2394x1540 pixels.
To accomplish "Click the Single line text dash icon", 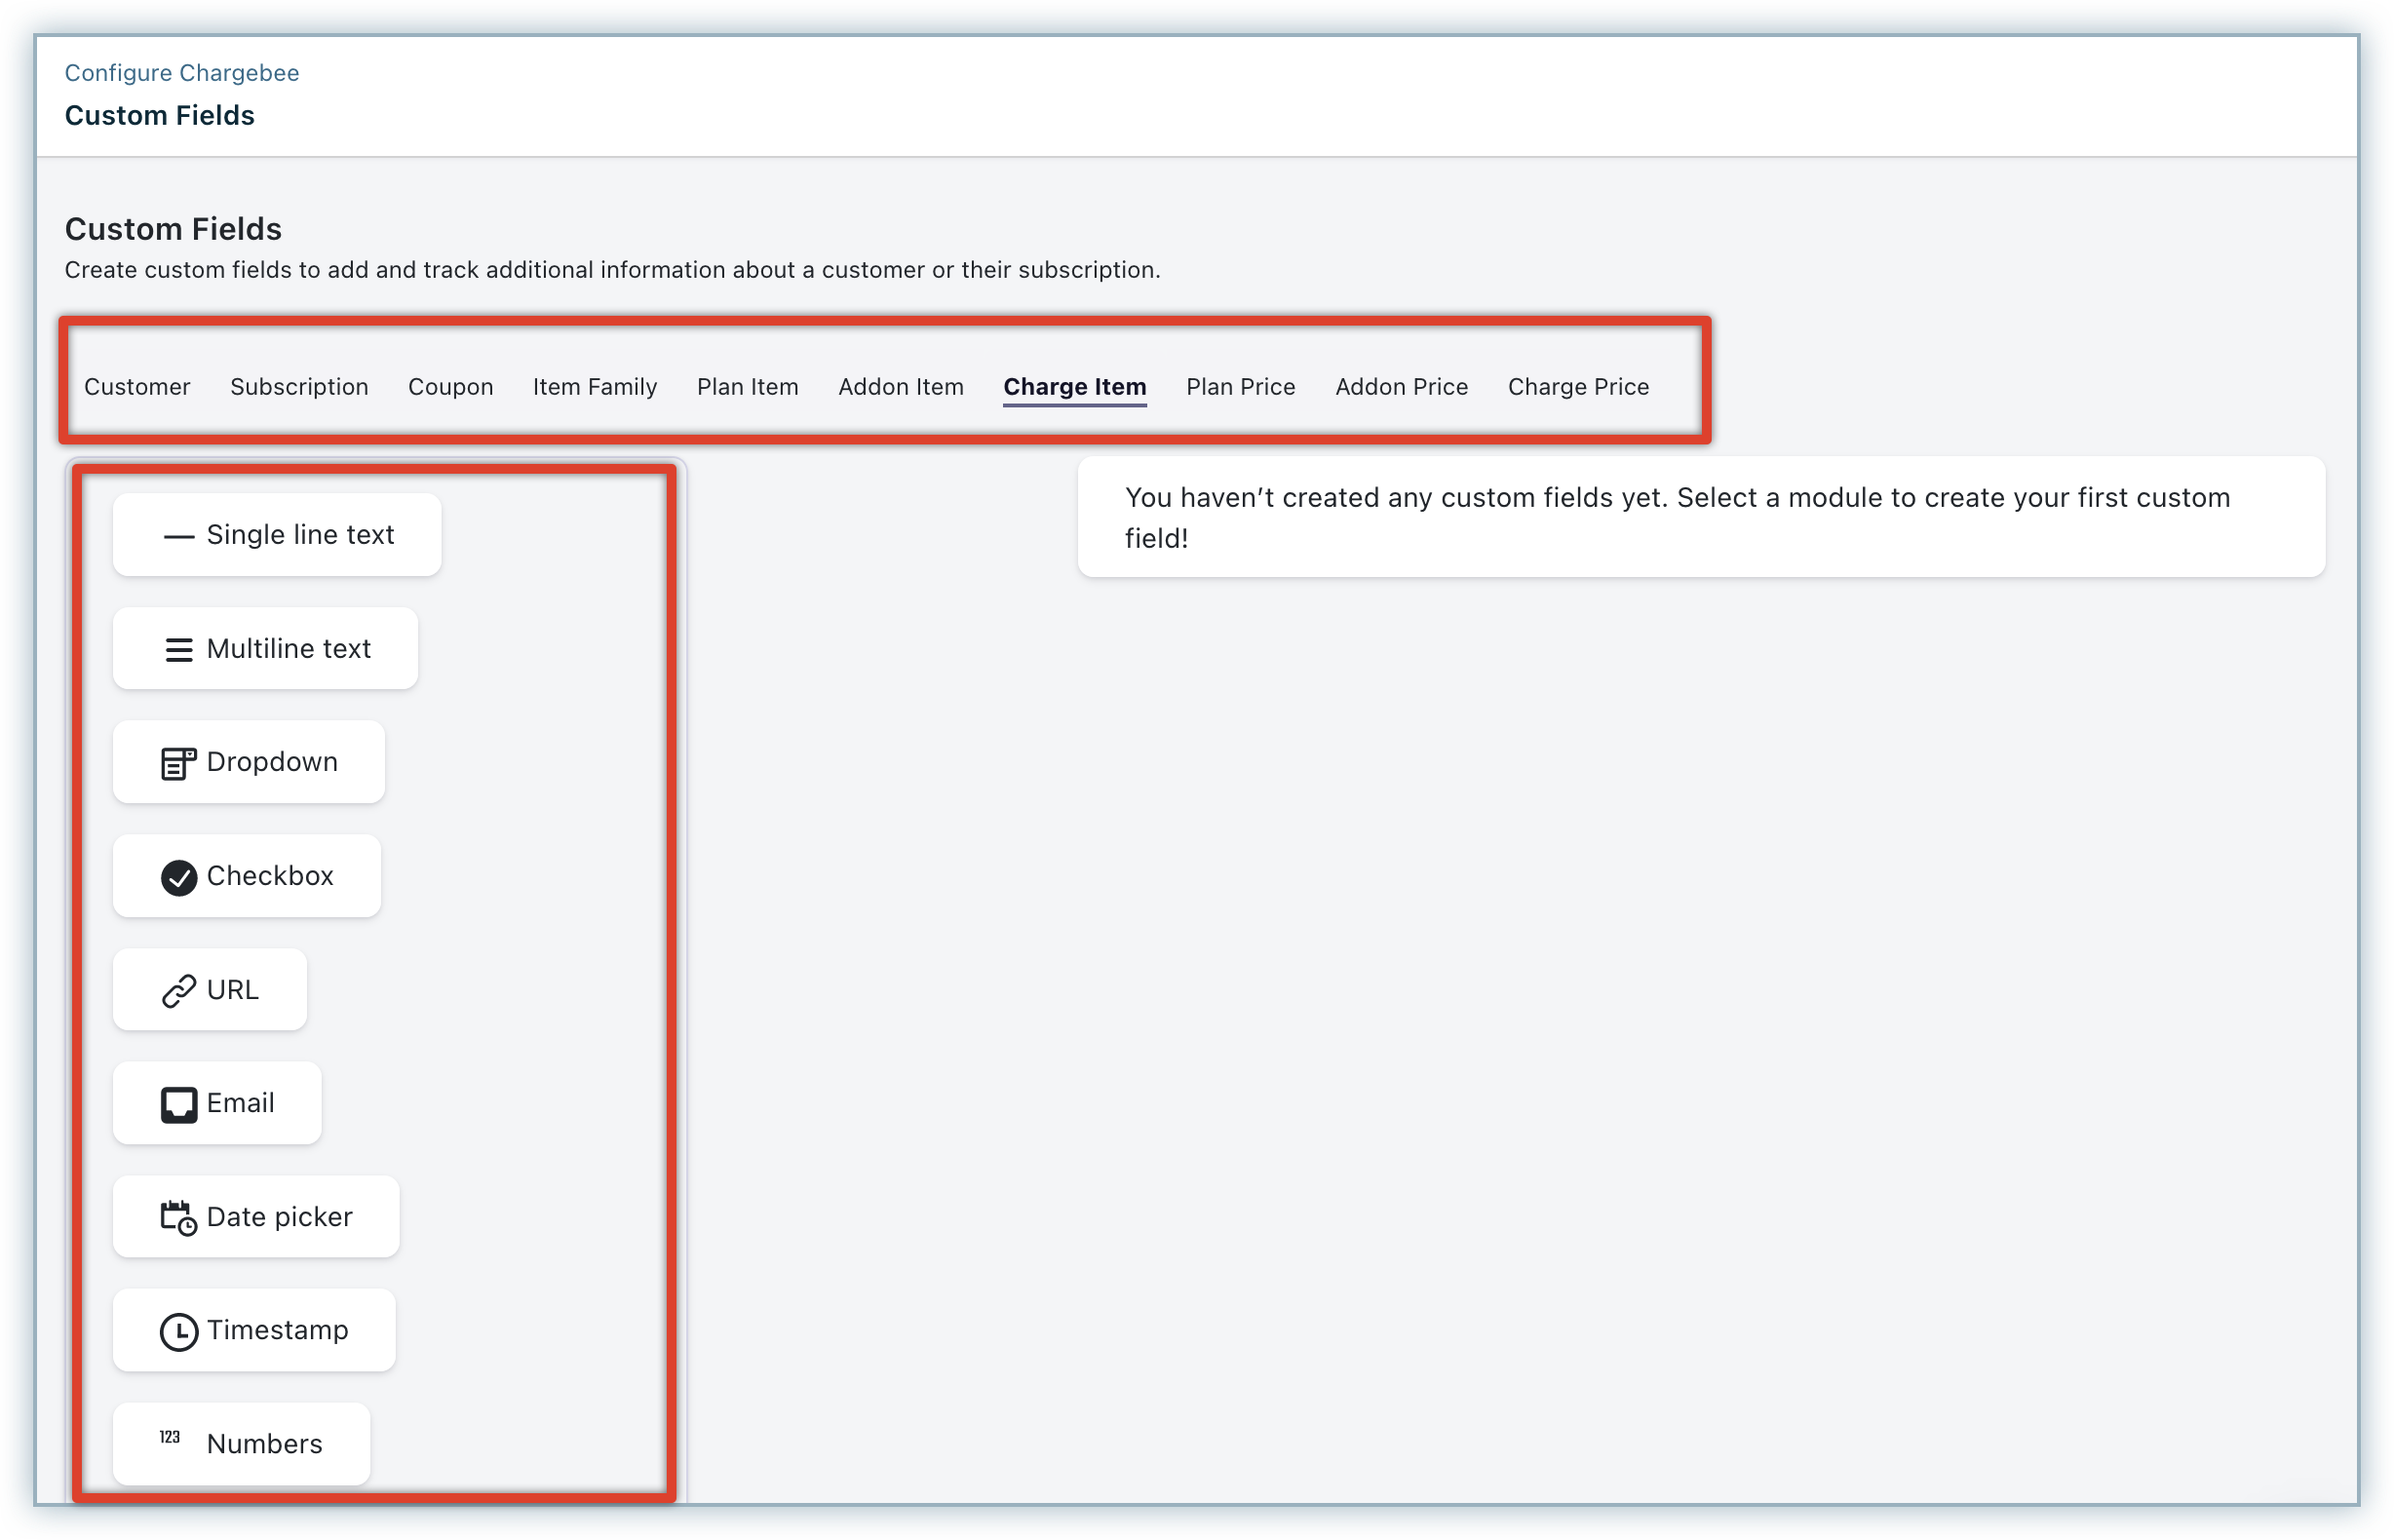I will pos(178,537).
